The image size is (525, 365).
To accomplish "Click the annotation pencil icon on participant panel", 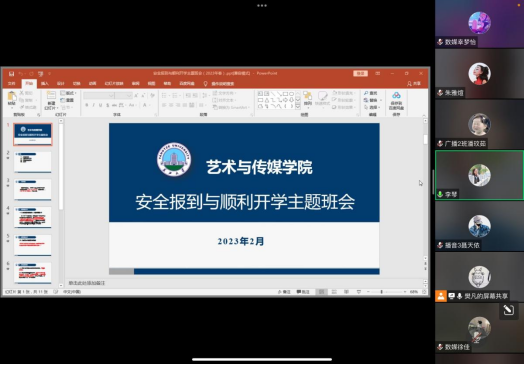I will (x=508, y=310).
